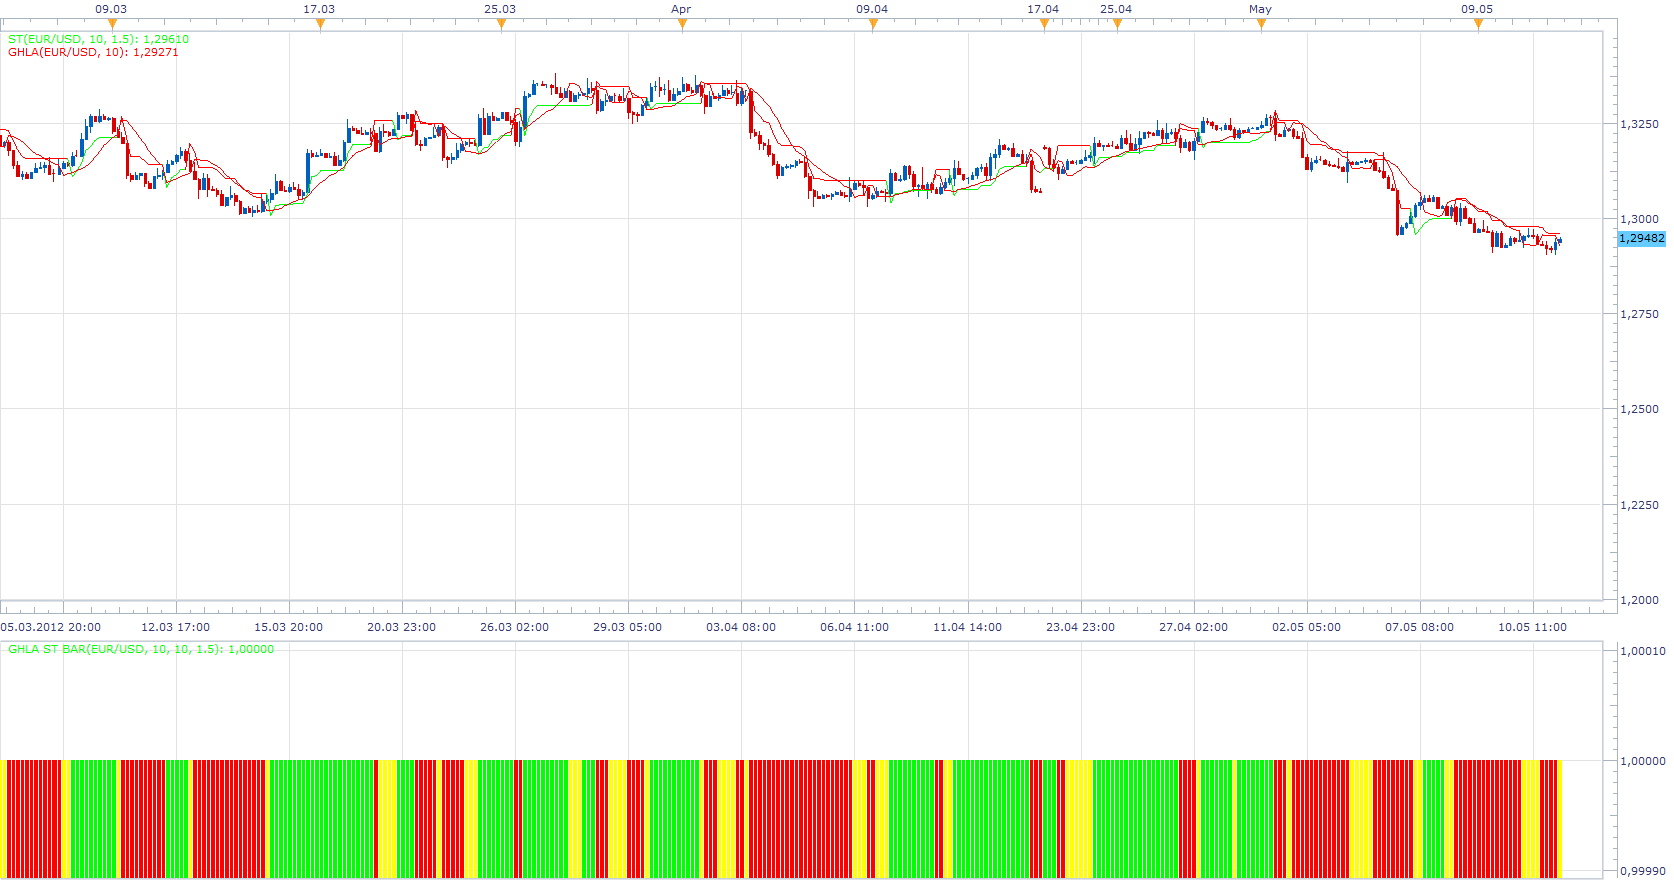
Task: Click the 15.03 20:00 time label
Action: (289, 627)
